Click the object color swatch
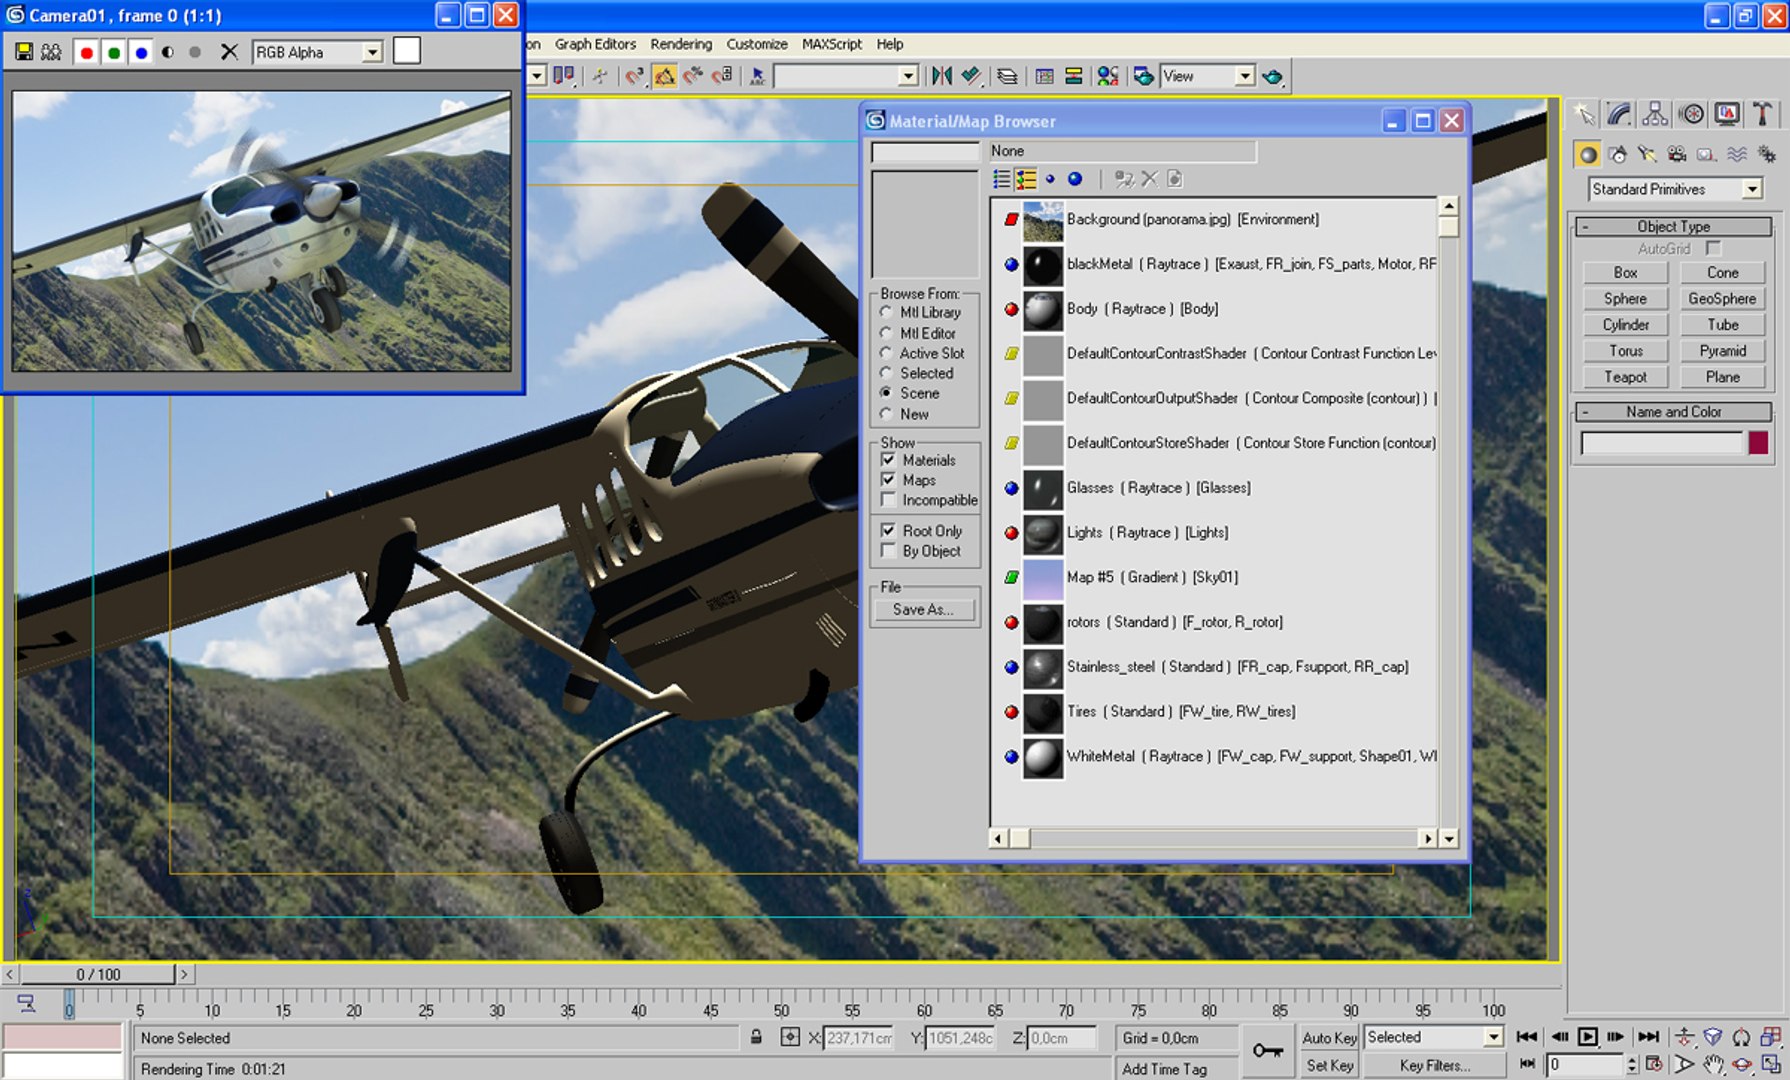 pos(1758,443)
